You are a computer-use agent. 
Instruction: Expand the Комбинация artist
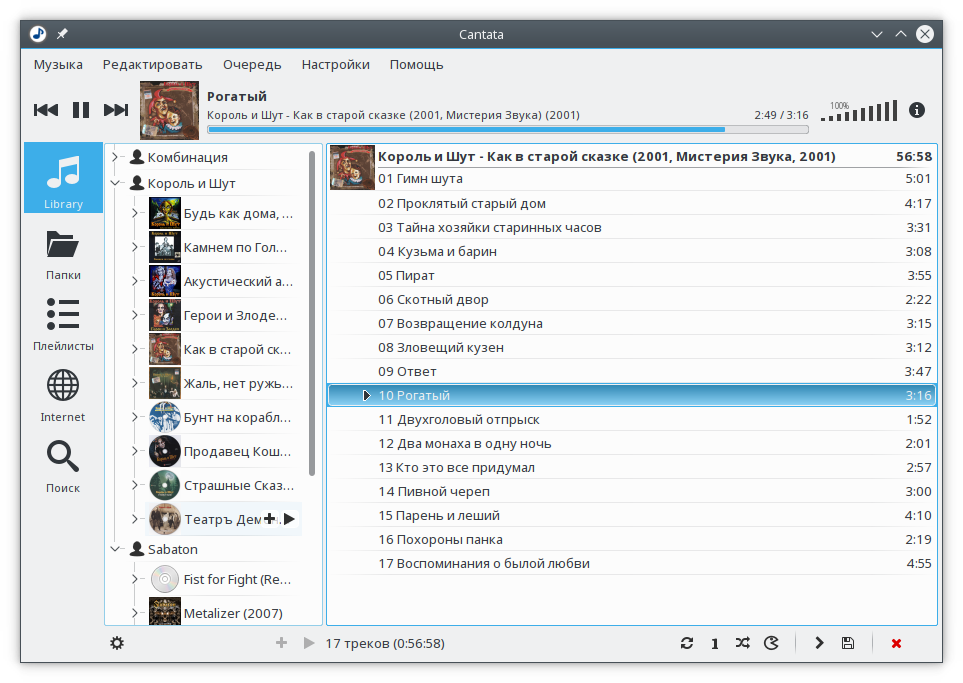tap(115, 157)
